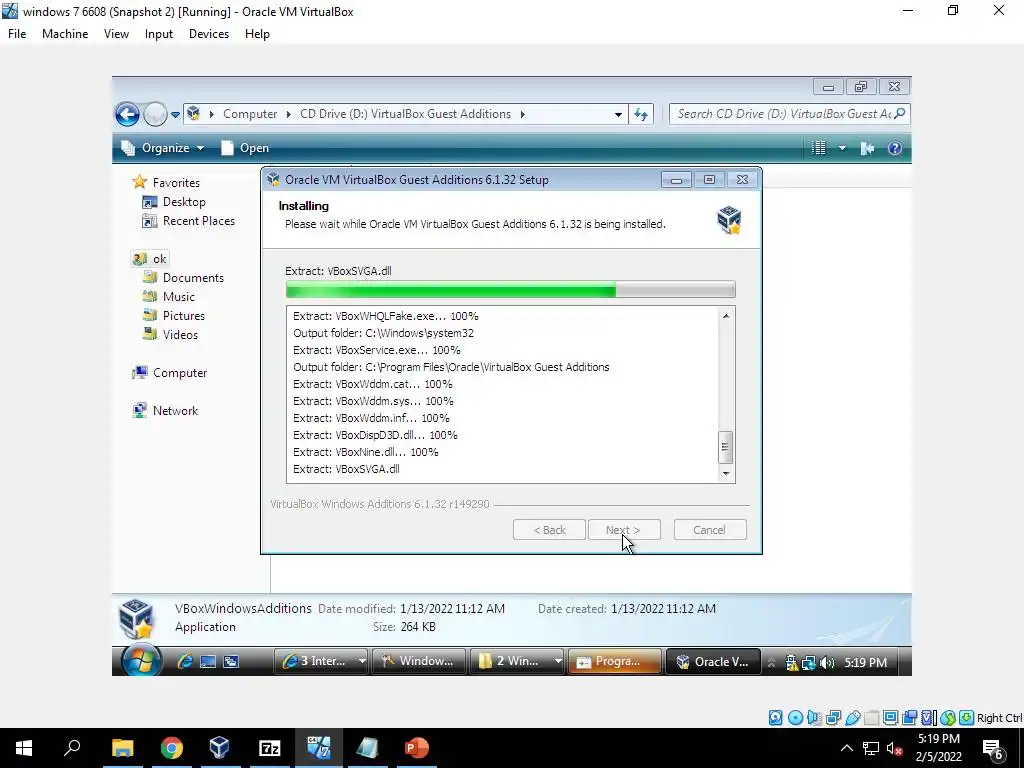The image size is (1024, 768).
Task: Click the log scroll down arrow
Action: (x=726, y=473)
